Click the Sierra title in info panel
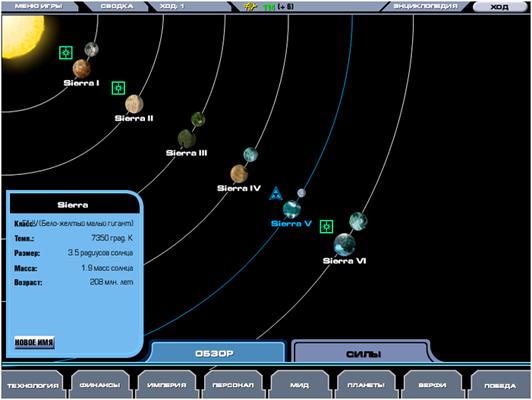The image size is (532, 400). point(73,205)
